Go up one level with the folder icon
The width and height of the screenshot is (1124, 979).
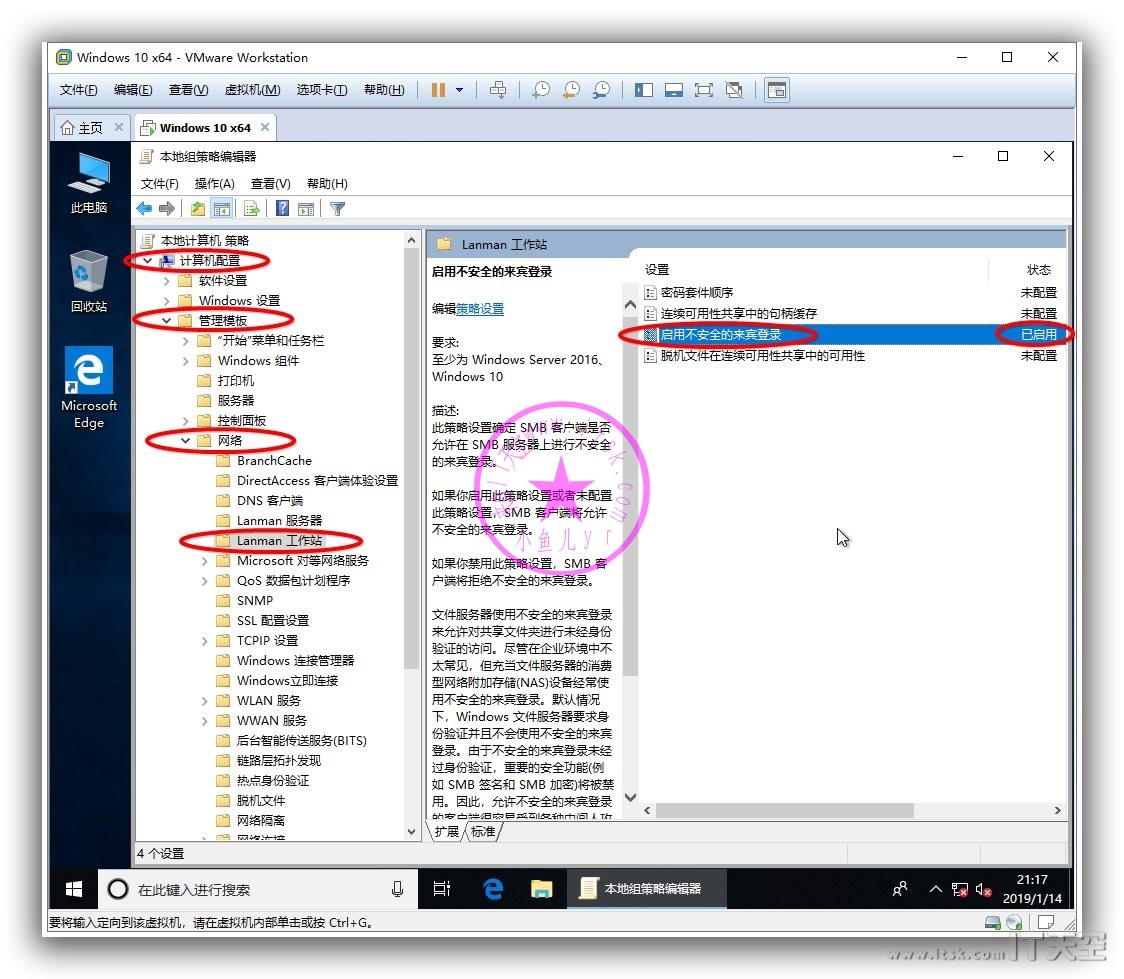(x=198, y=209)
